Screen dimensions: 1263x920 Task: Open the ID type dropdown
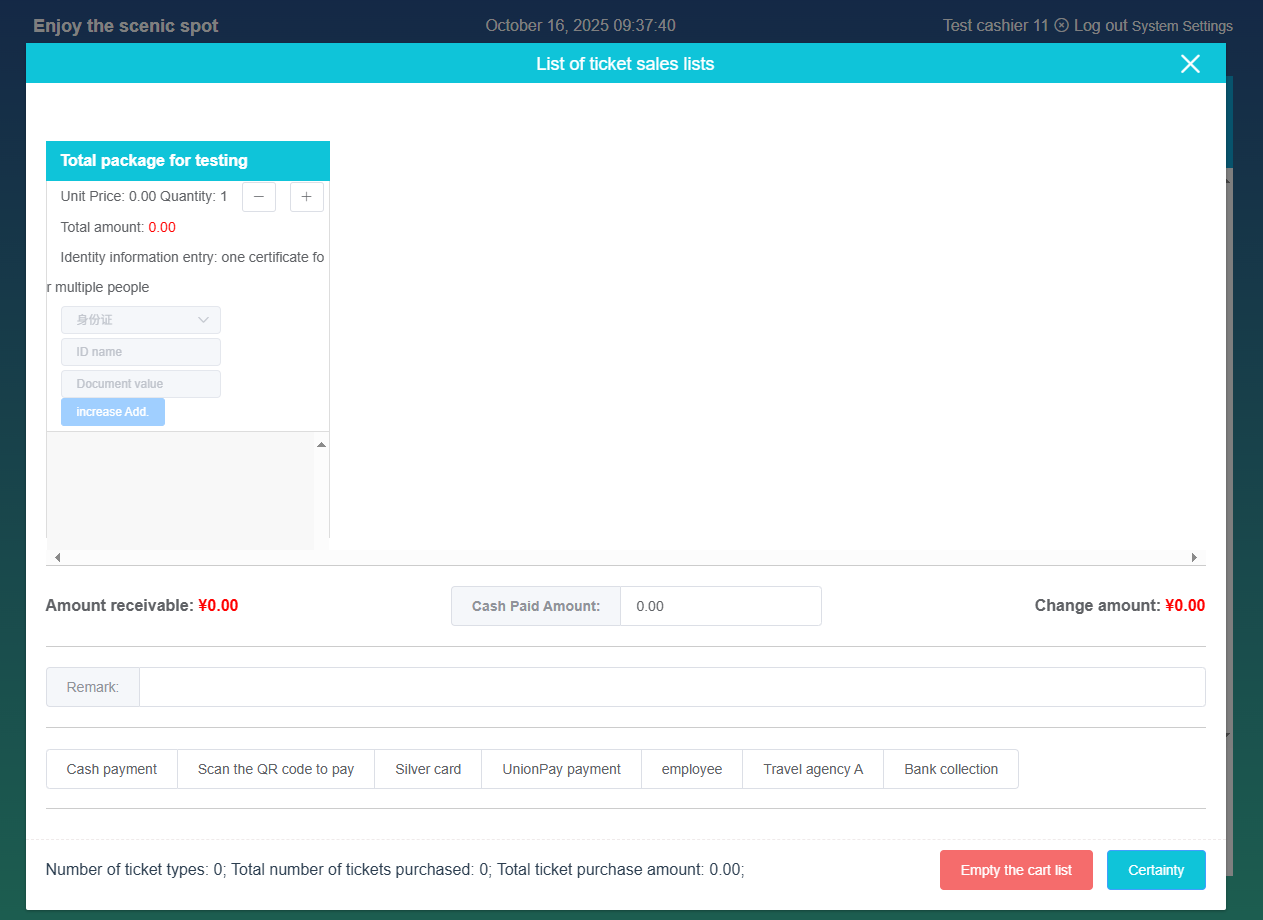coord(141,320)
